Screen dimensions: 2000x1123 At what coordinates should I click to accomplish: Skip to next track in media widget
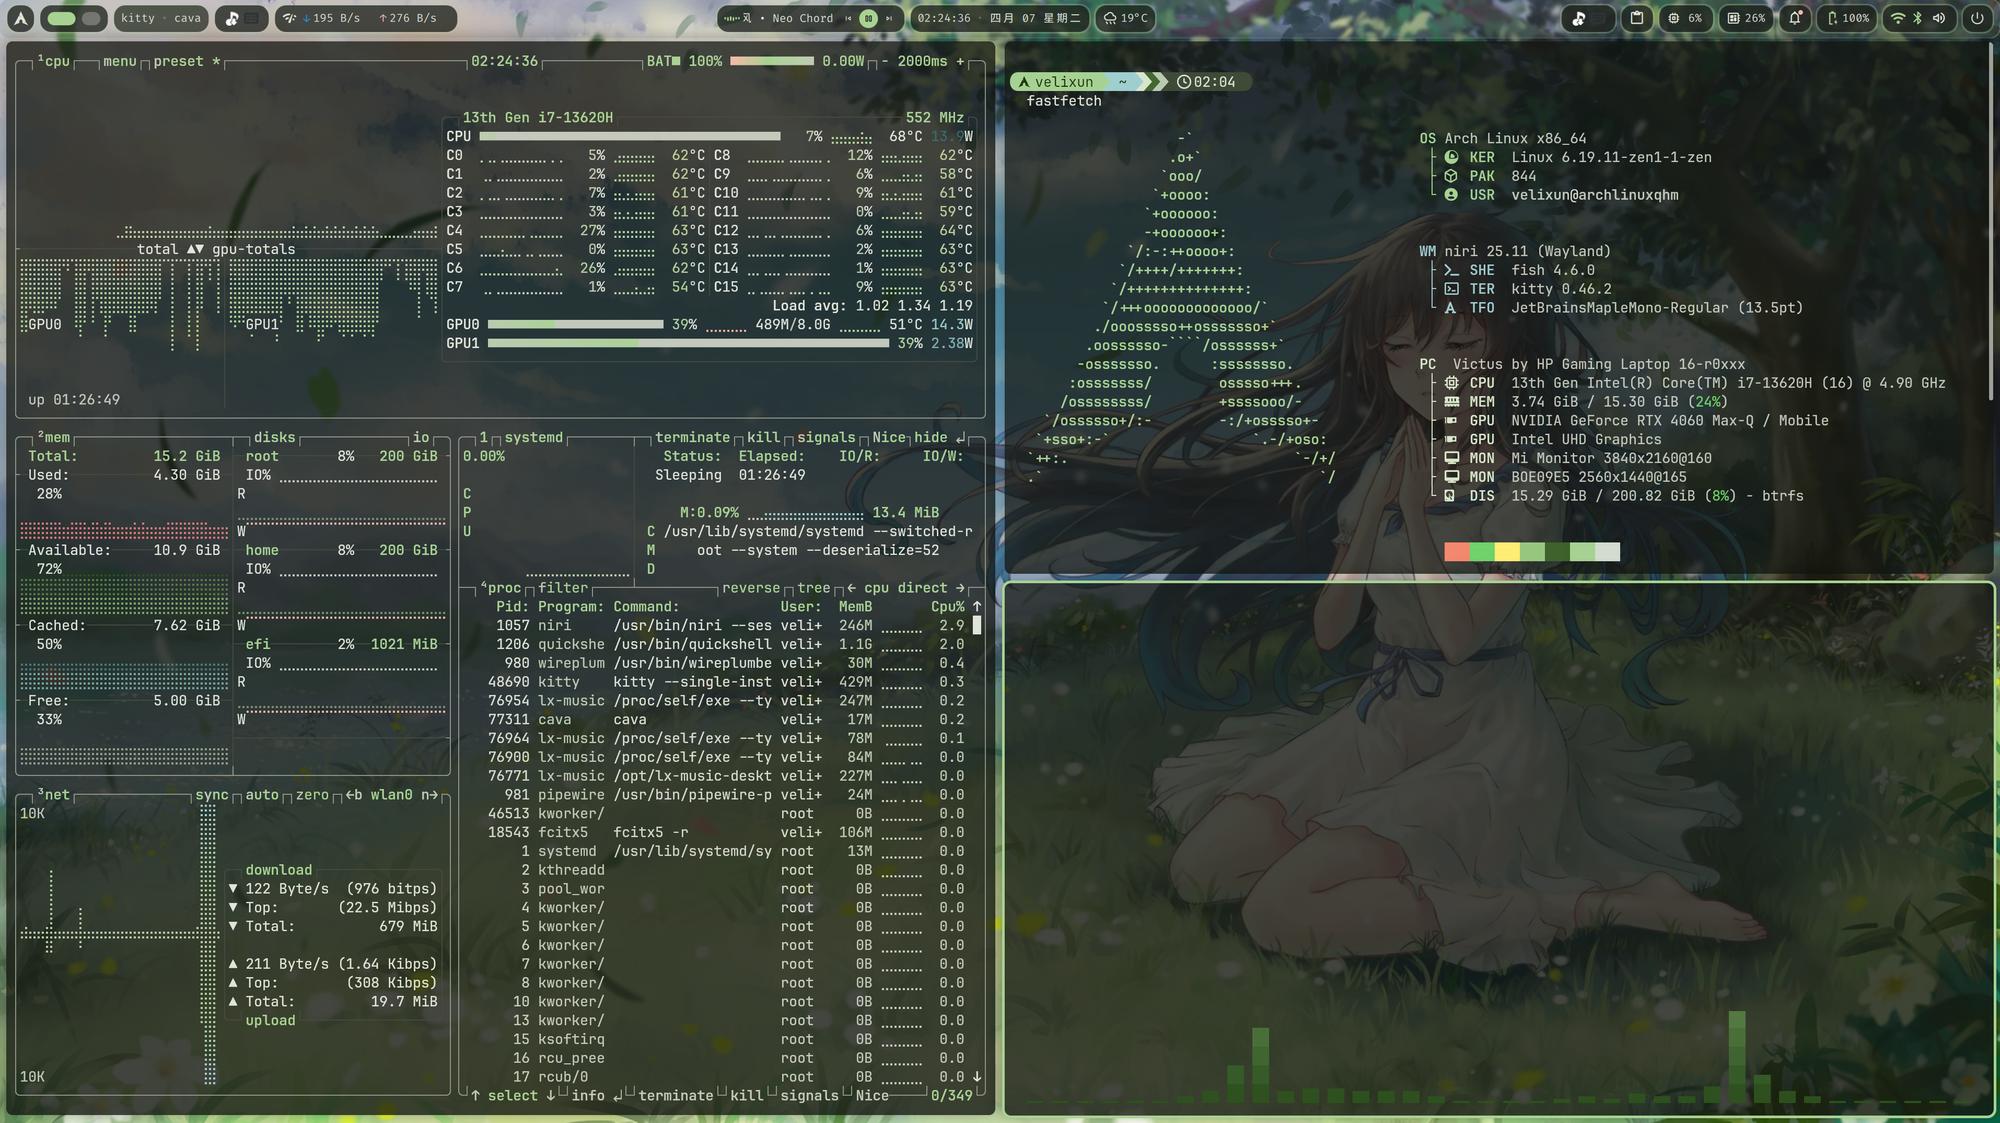889,18
